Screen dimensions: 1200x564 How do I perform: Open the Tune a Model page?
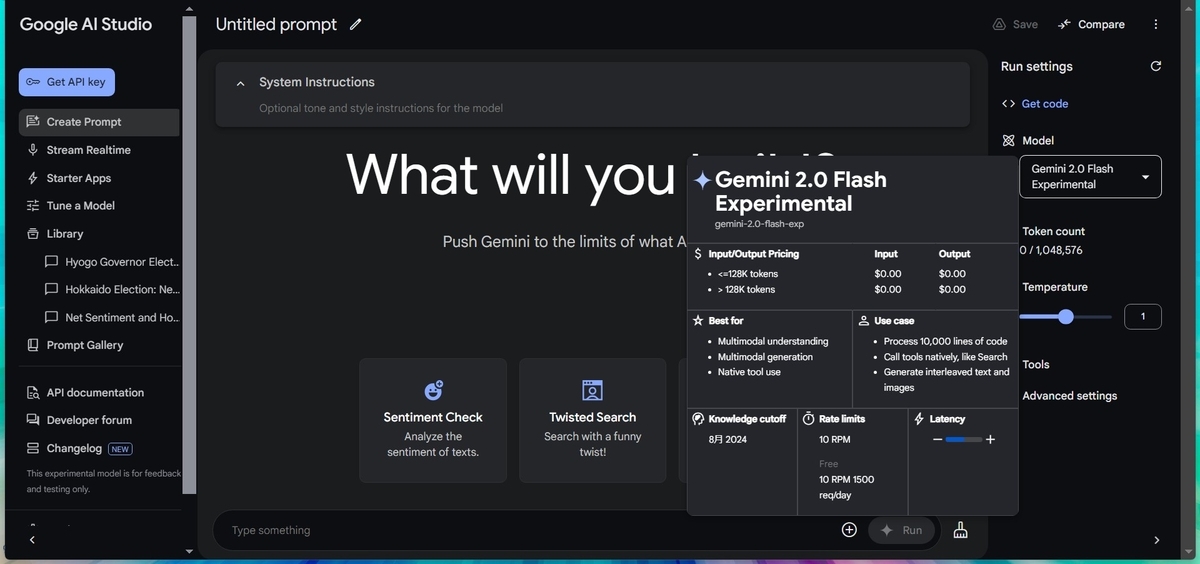99,205
